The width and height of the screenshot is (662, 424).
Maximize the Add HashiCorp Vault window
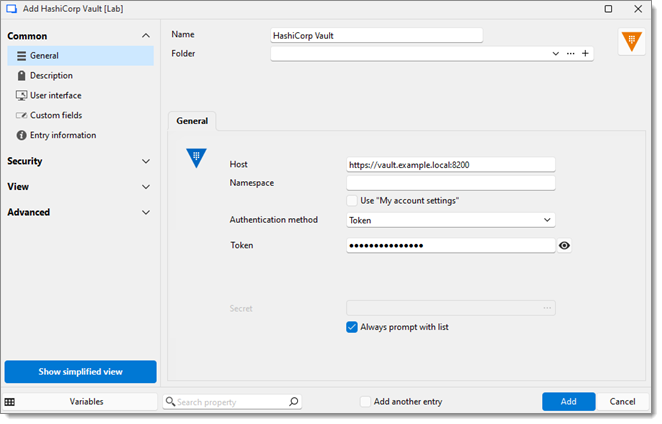[608, 9]
